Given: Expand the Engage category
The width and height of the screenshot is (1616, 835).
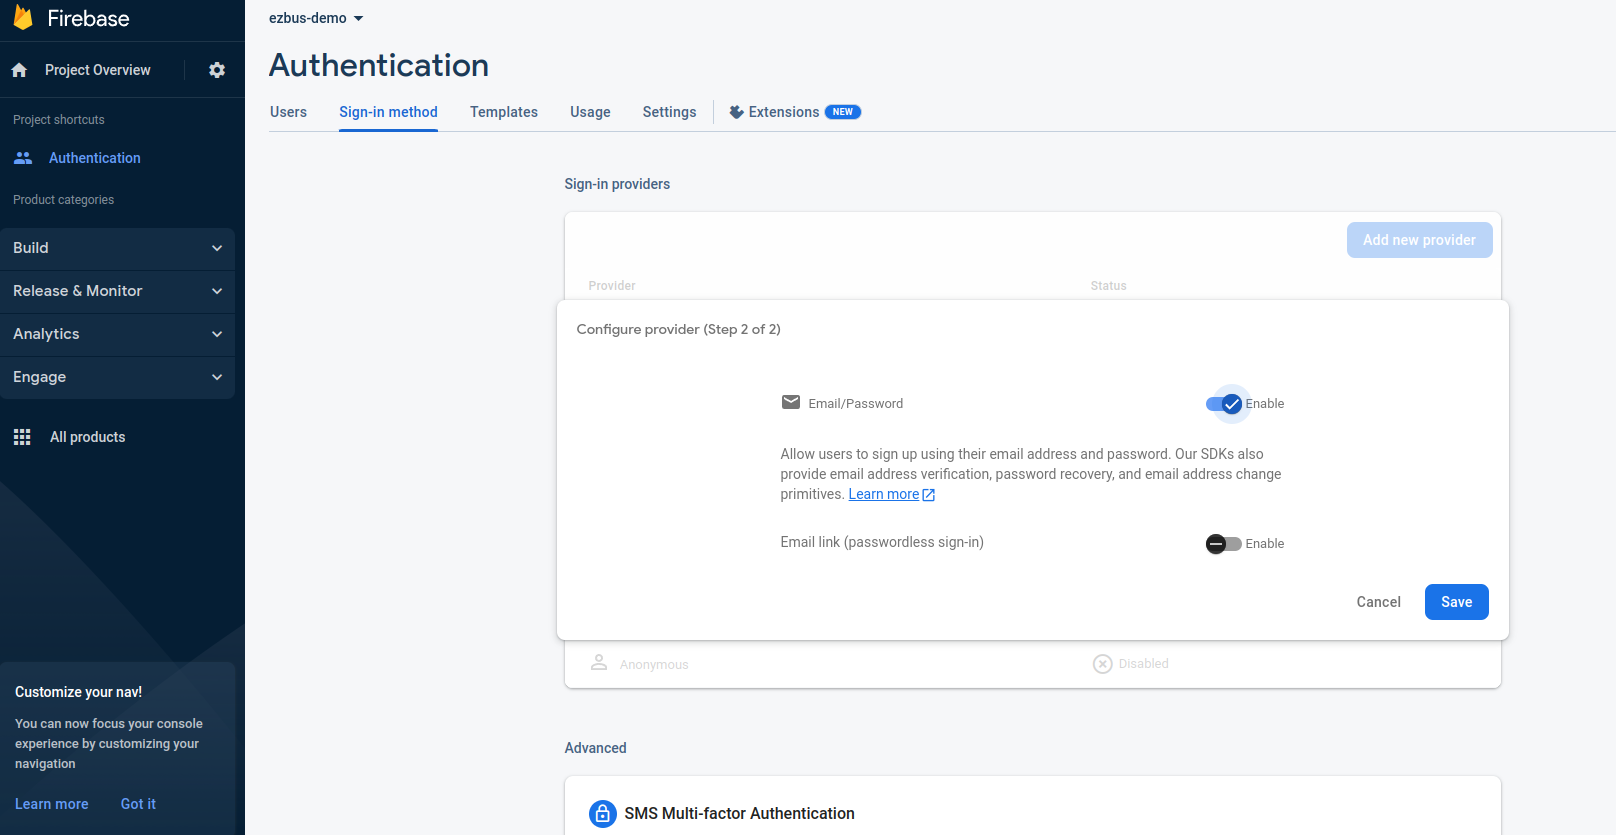Looking at the screenshot, I should point(117,377).
